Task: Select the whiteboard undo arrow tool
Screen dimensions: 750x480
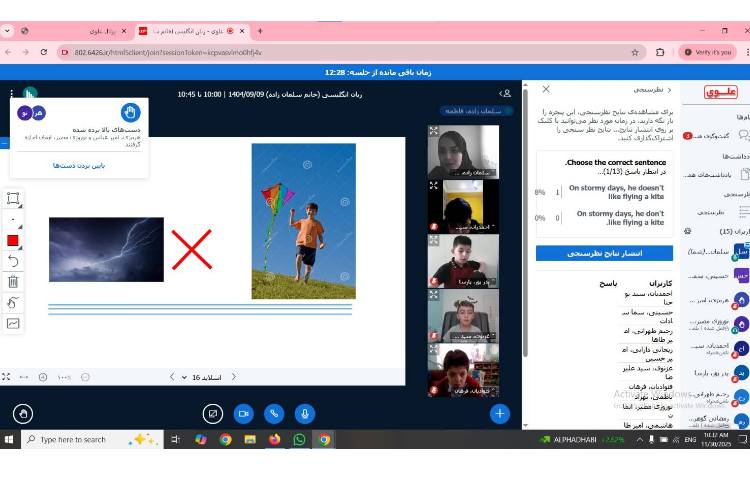Action: pos(13,261)
